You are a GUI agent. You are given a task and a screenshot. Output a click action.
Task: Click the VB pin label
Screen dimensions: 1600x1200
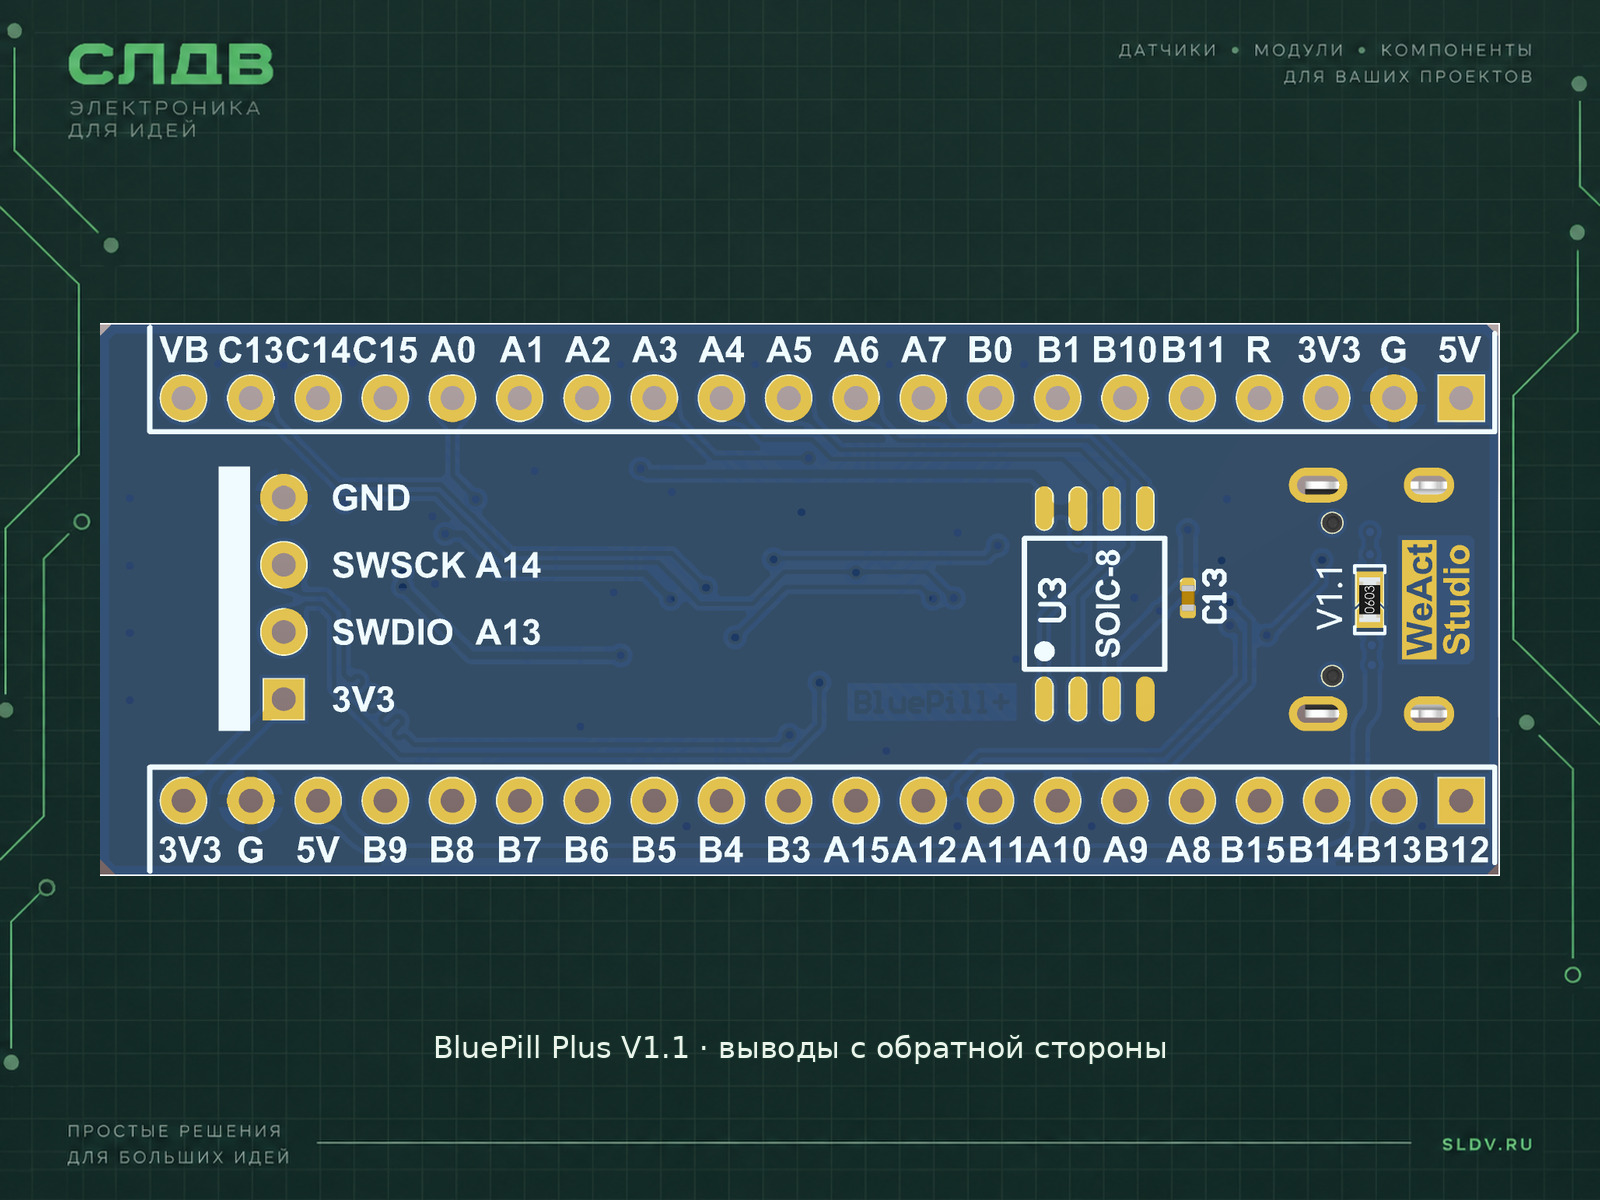184,350
